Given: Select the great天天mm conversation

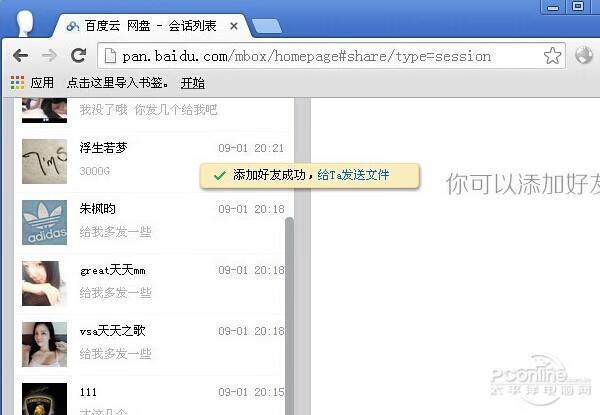Looking at the screenshot, I should pyautogui.click(x=153, y=283).
